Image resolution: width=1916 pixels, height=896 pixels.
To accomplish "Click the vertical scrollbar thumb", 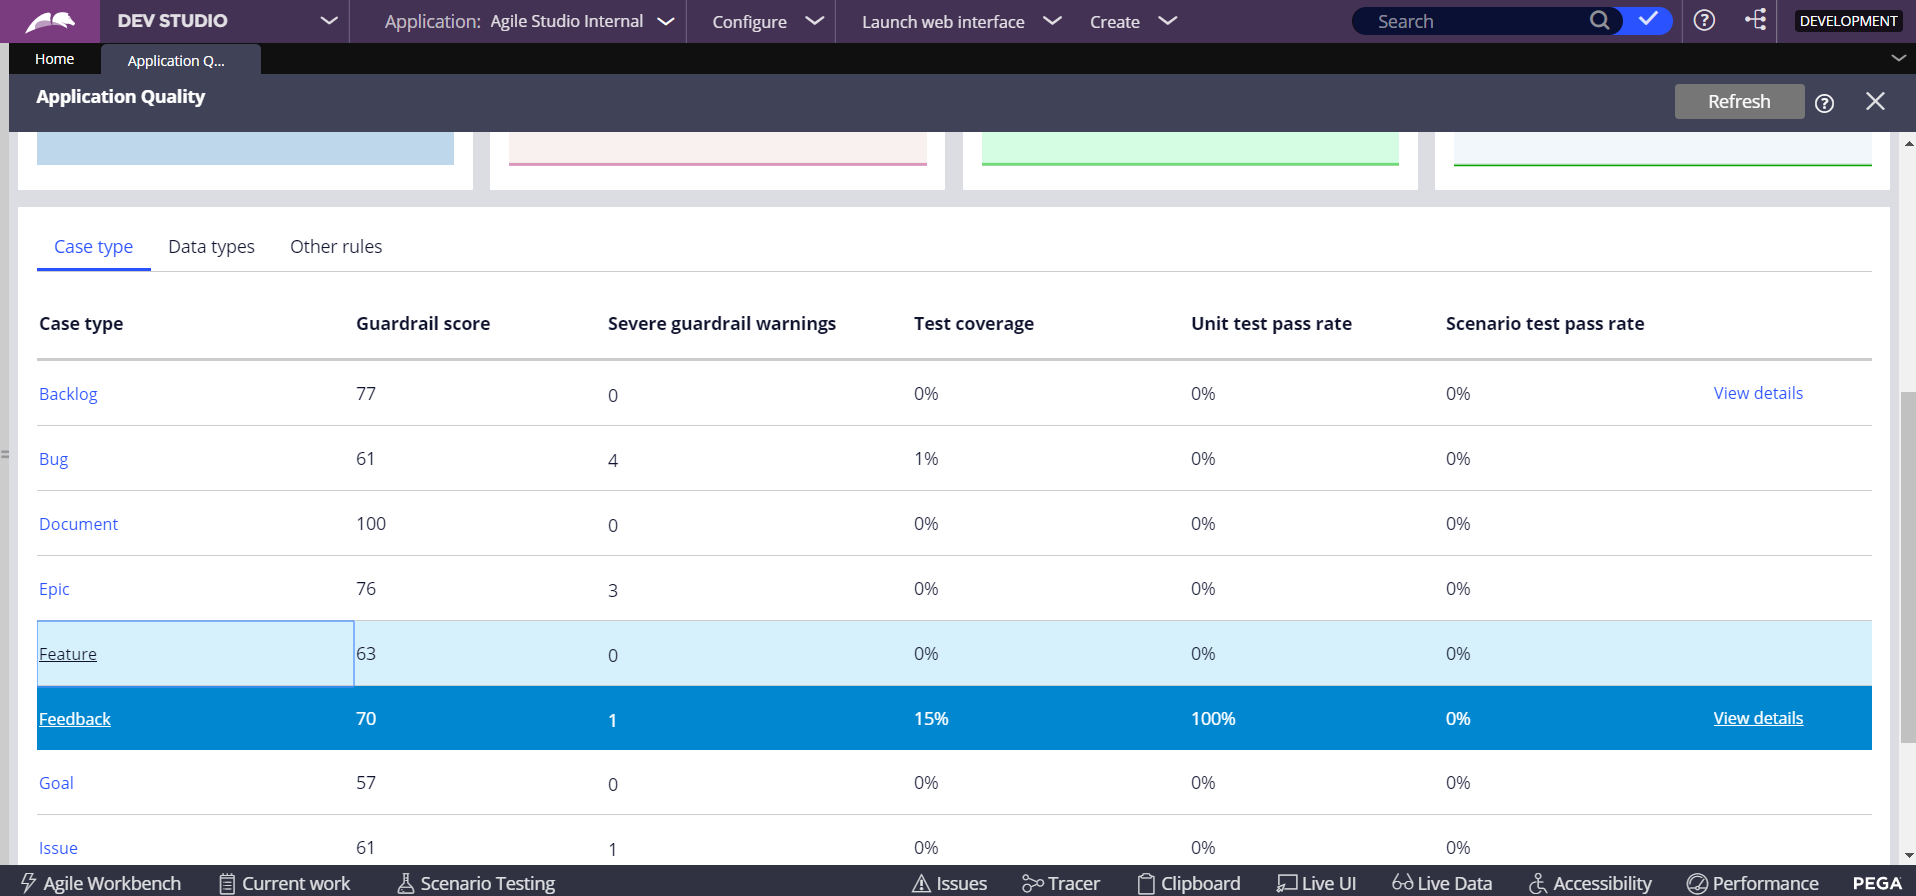I will click(1907, 566).
